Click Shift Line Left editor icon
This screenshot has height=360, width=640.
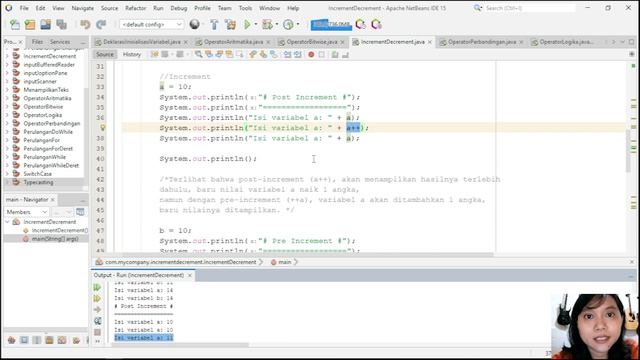[x=287, y=54]
